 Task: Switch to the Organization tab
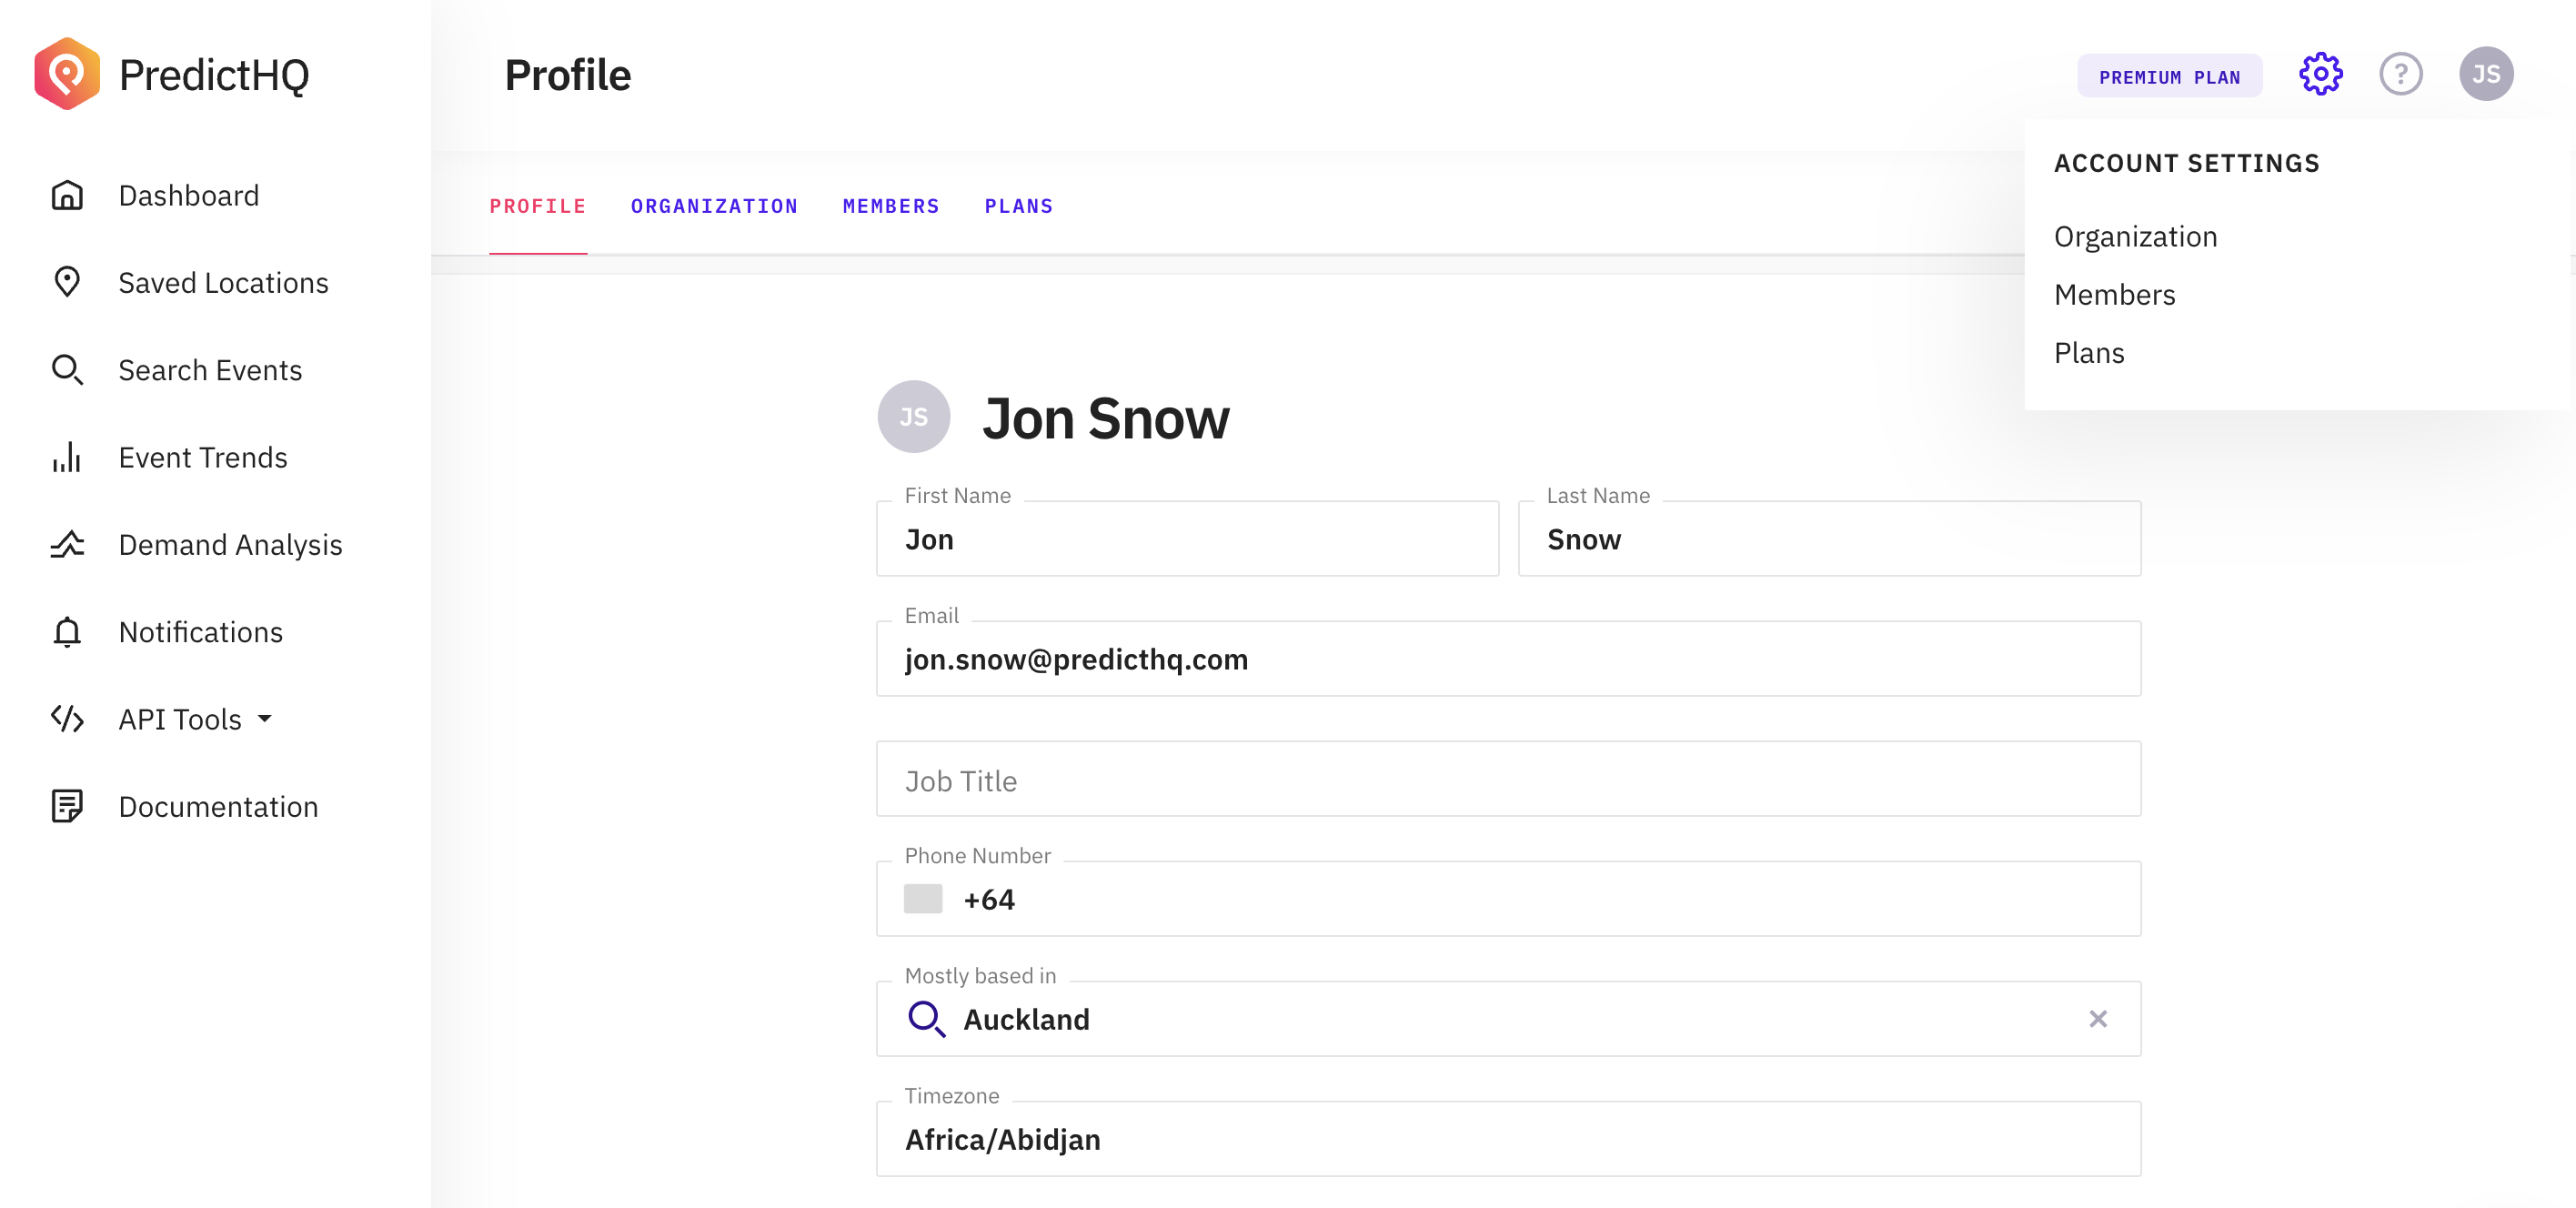tap(714, 206)
